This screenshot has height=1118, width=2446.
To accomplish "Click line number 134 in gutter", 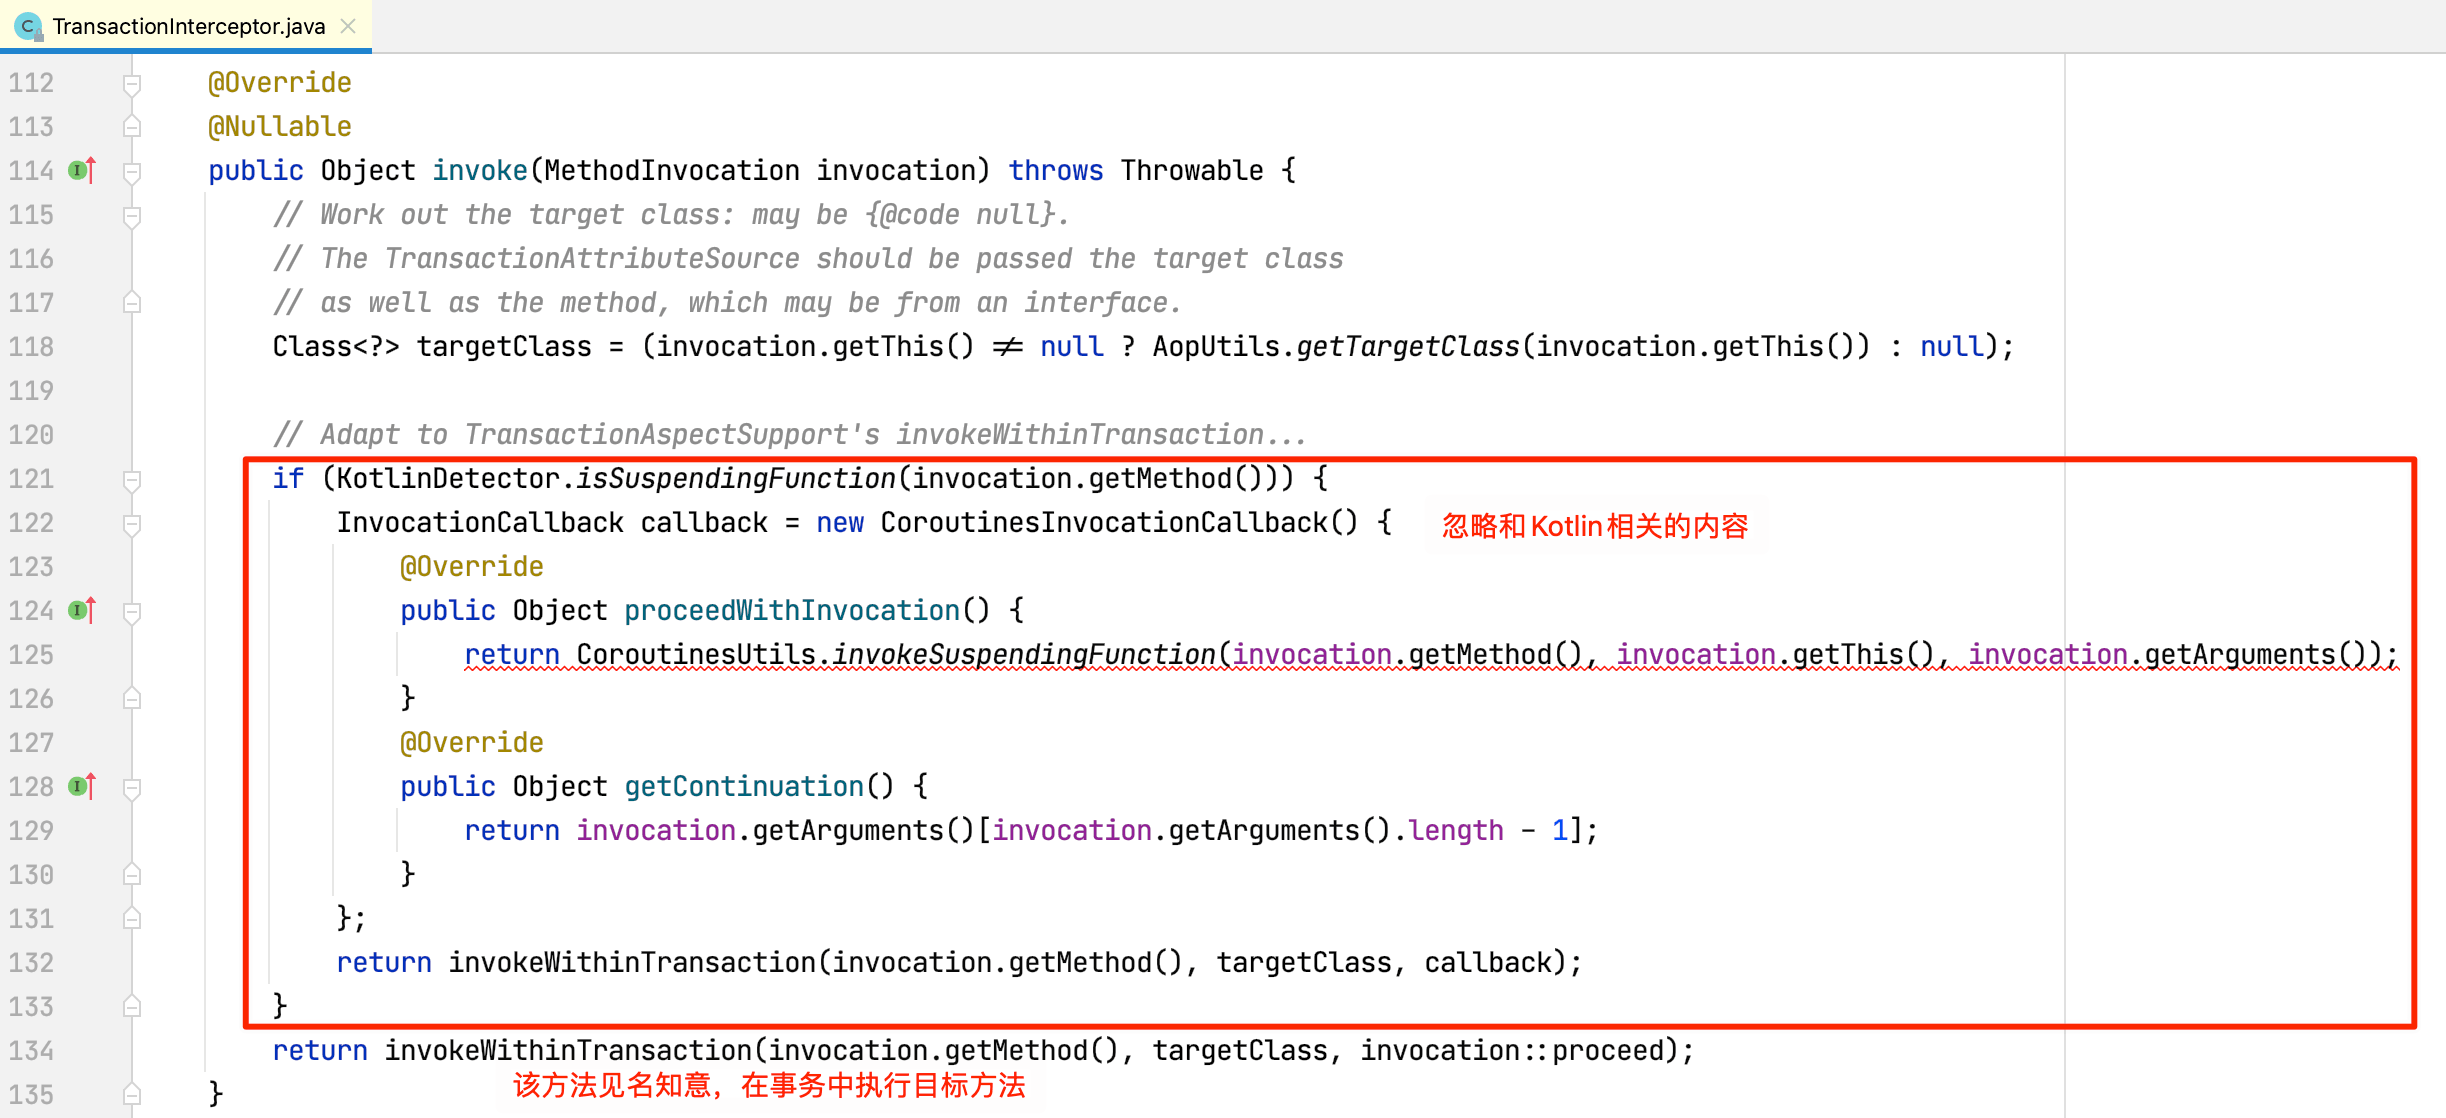I will pos(32,1051).
